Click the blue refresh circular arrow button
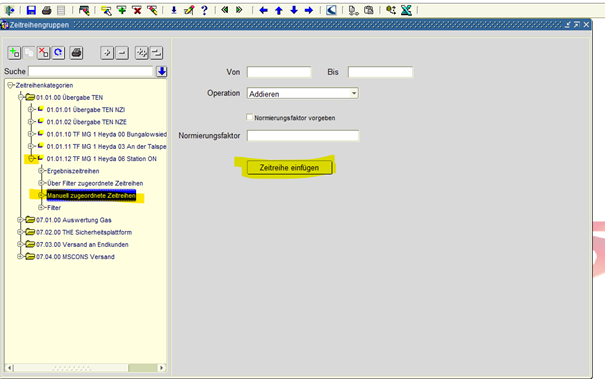605x379 pixels. 58,52
